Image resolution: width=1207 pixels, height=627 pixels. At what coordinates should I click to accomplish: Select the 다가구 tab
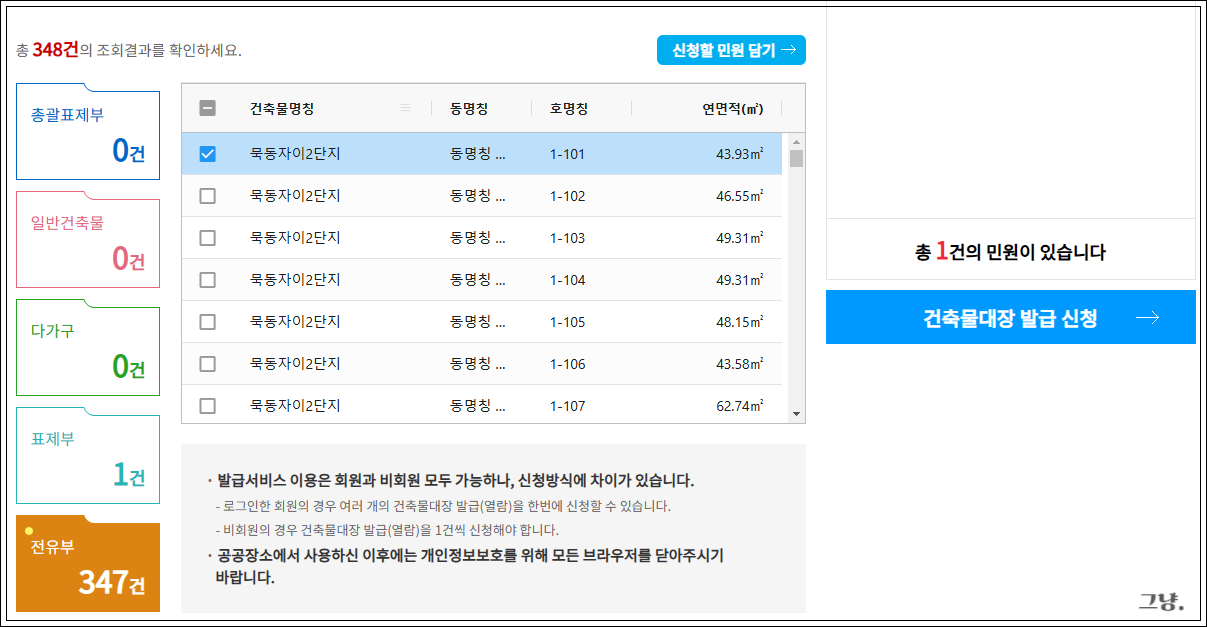click(88, 352)
